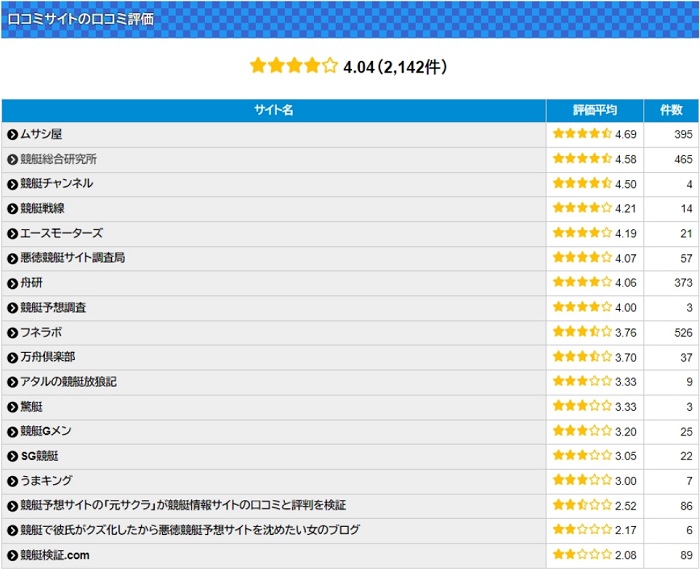Image resolution: width=700 pixels, height=569 pixels.
Task: Go to アタルの競艇放狼記 link
Action: pos(68,382)
